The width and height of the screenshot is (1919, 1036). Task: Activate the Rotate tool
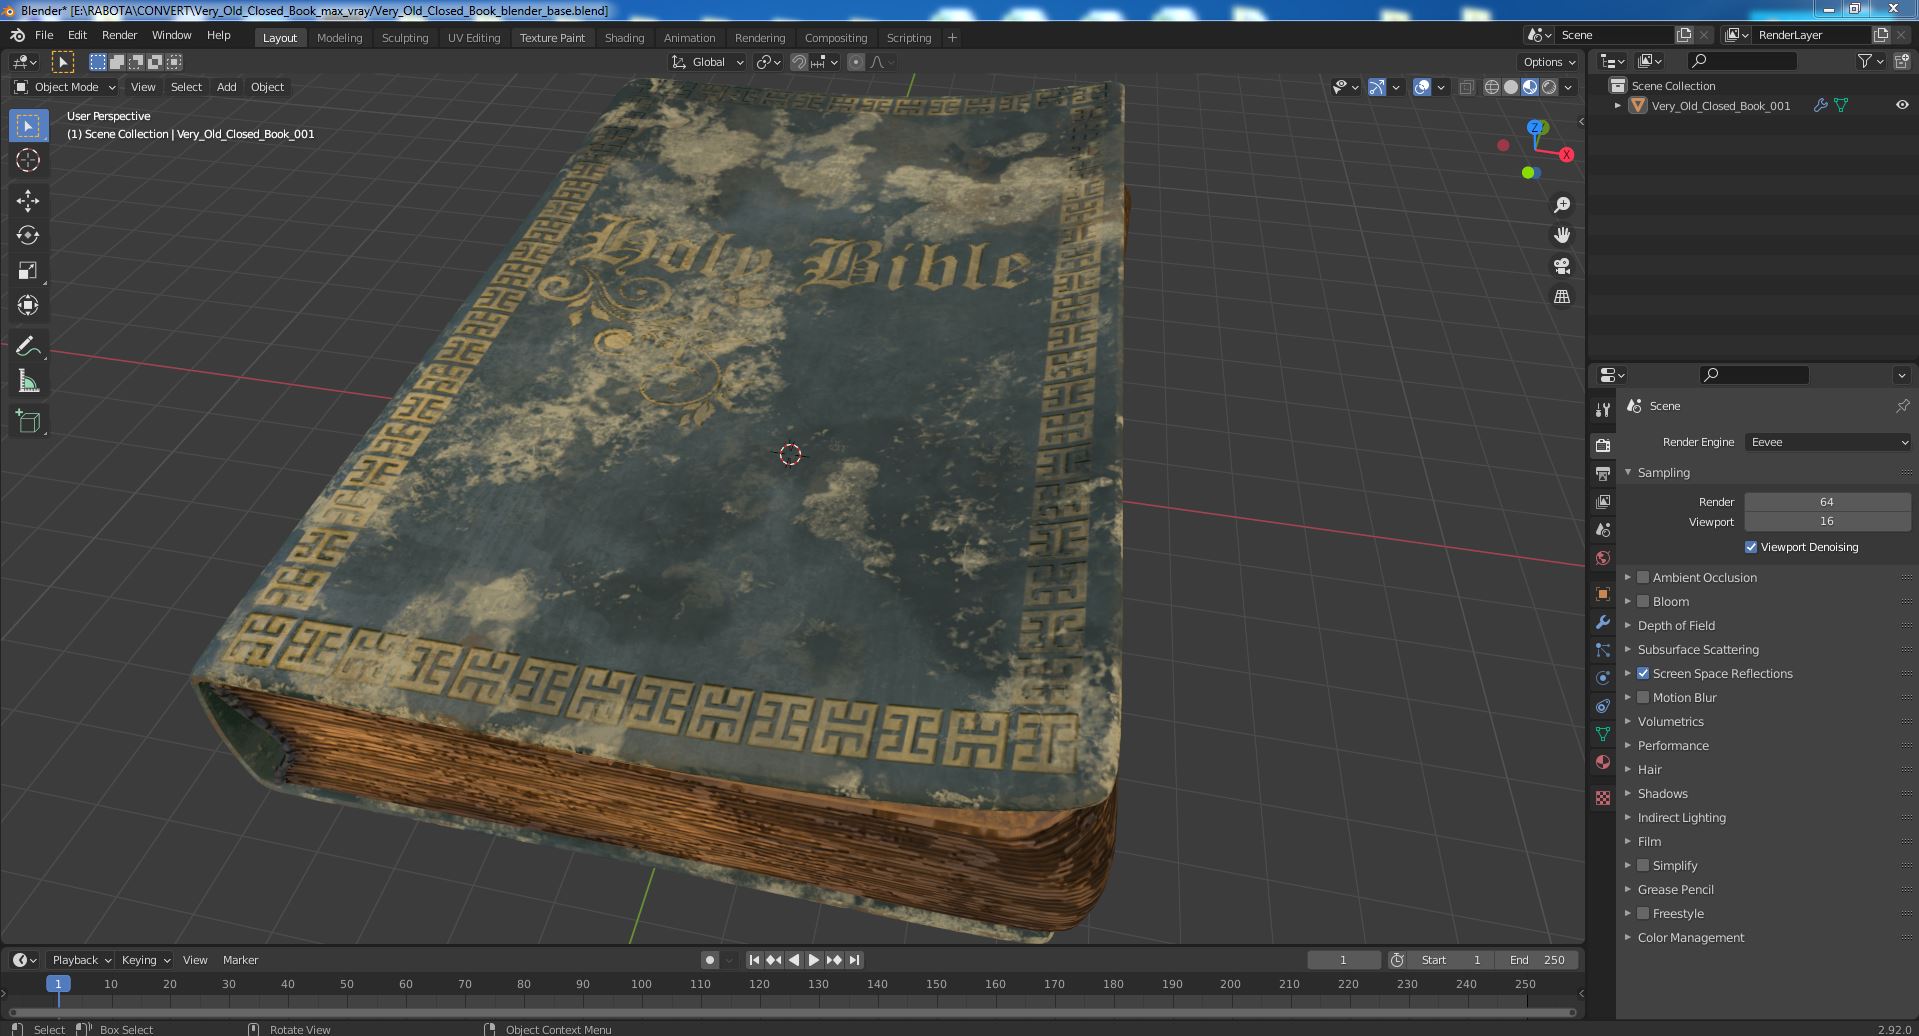click(x=28, y=236)
